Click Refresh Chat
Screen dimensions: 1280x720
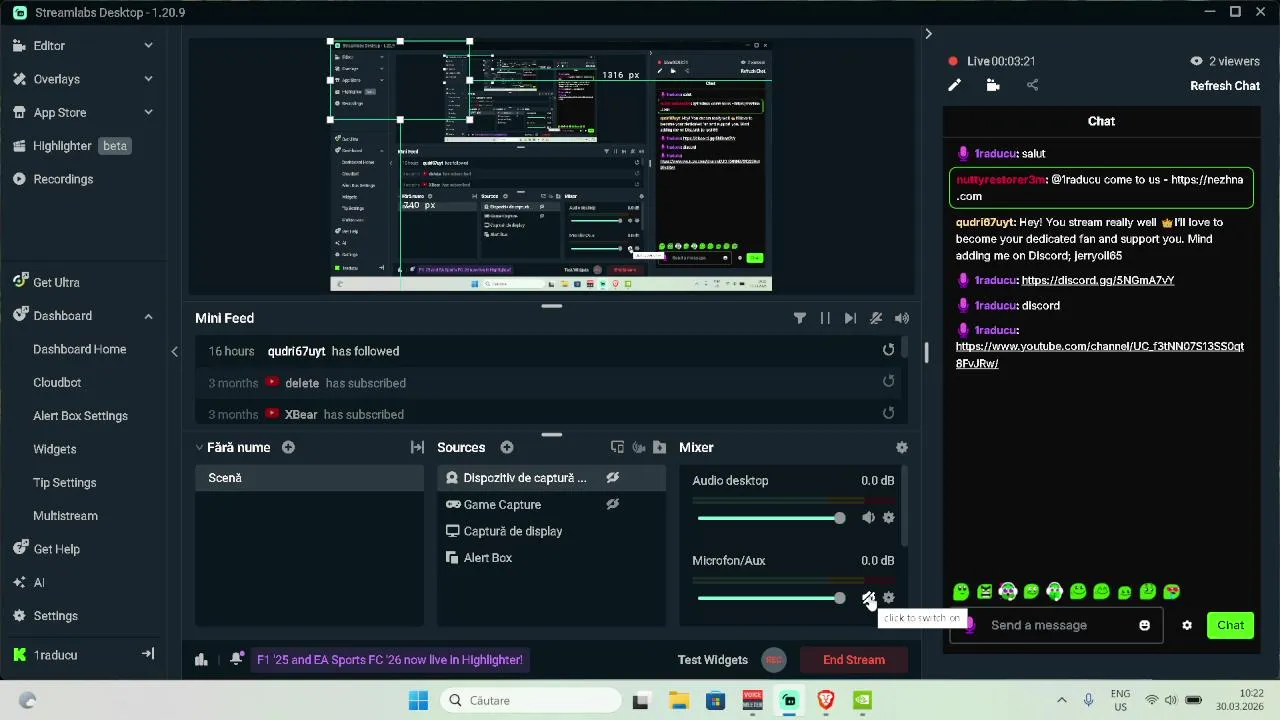1225,86
